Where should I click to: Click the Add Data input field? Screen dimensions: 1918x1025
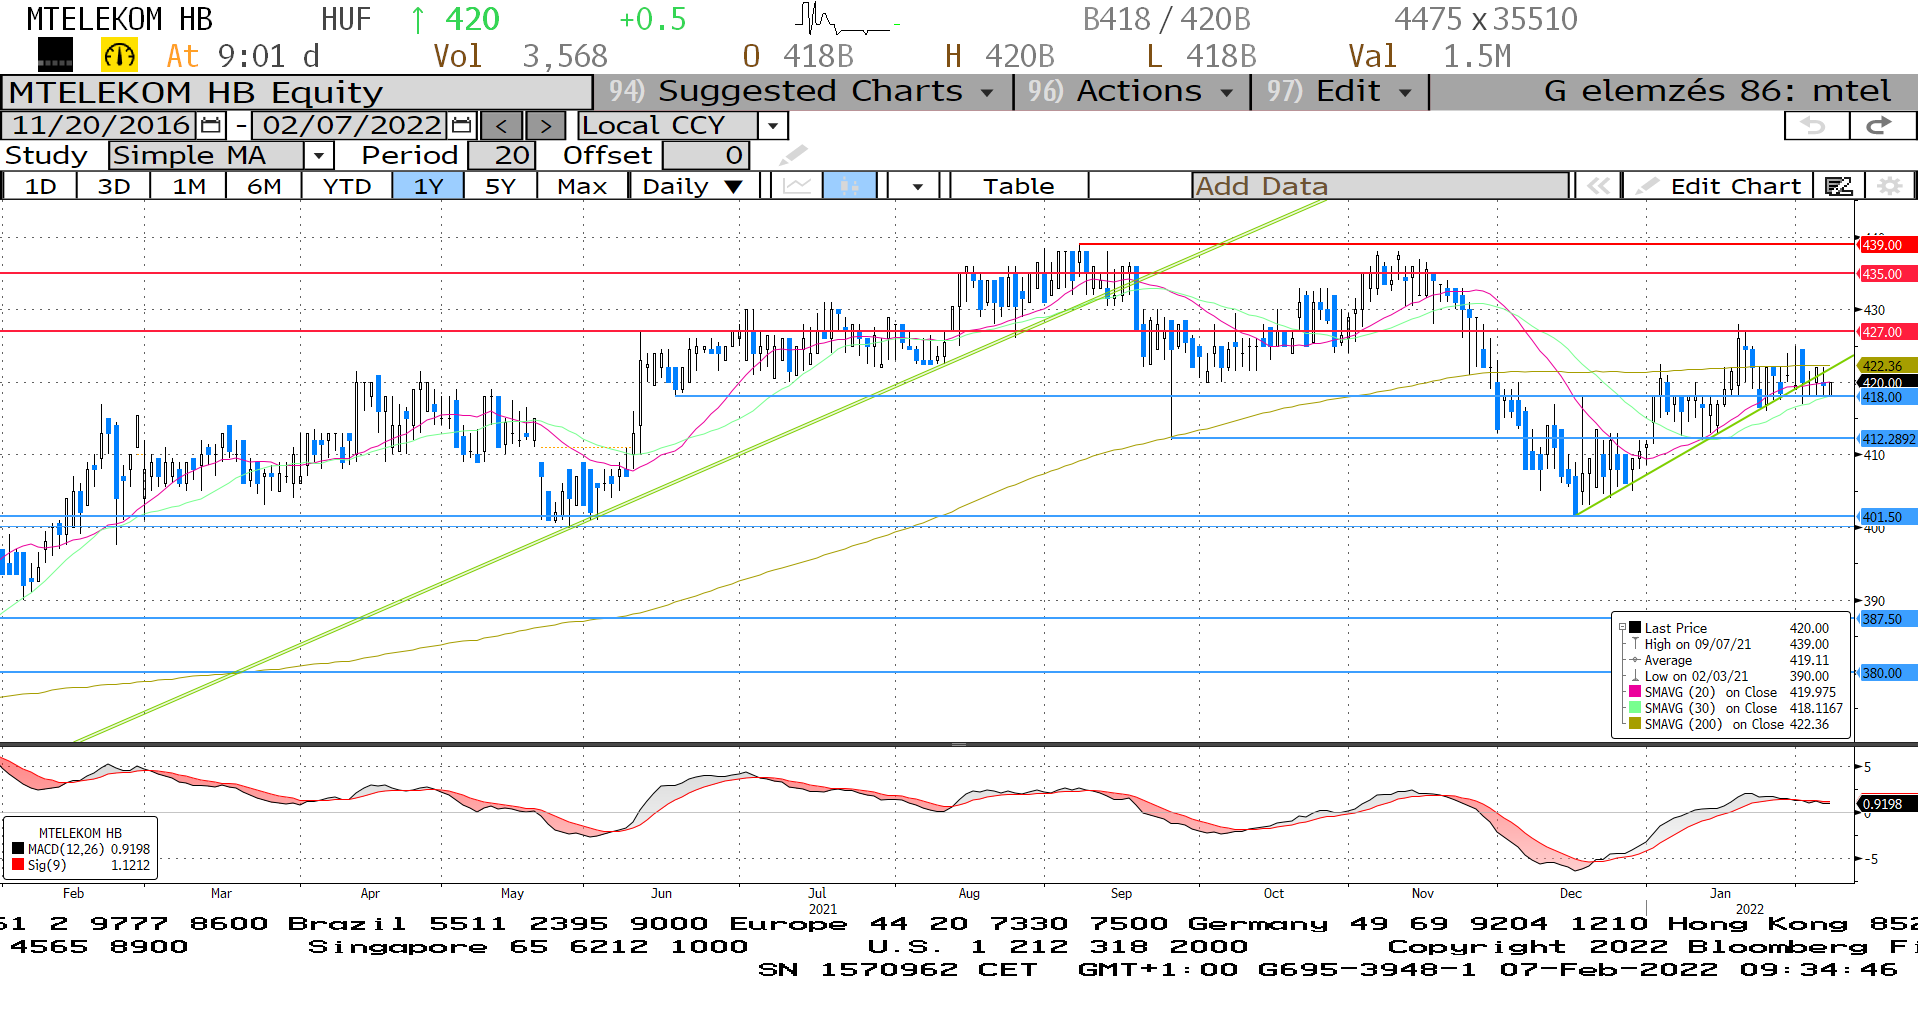point(1380,186)
